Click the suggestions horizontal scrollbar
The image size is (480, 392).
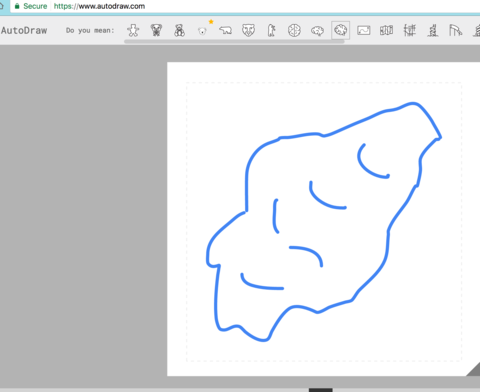[234, 42]
